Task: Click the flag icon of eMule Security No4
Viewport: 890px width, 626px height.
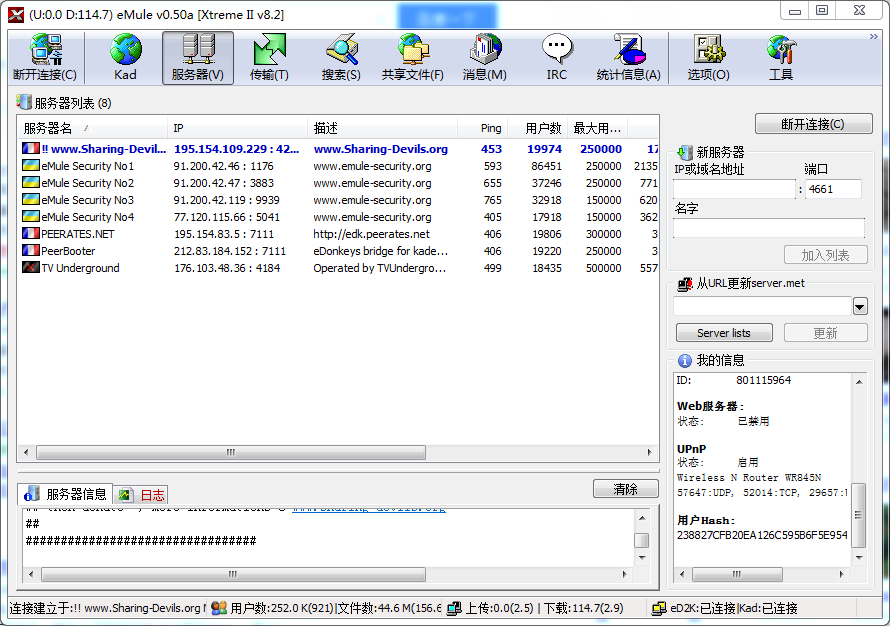Action: point(31,216)
